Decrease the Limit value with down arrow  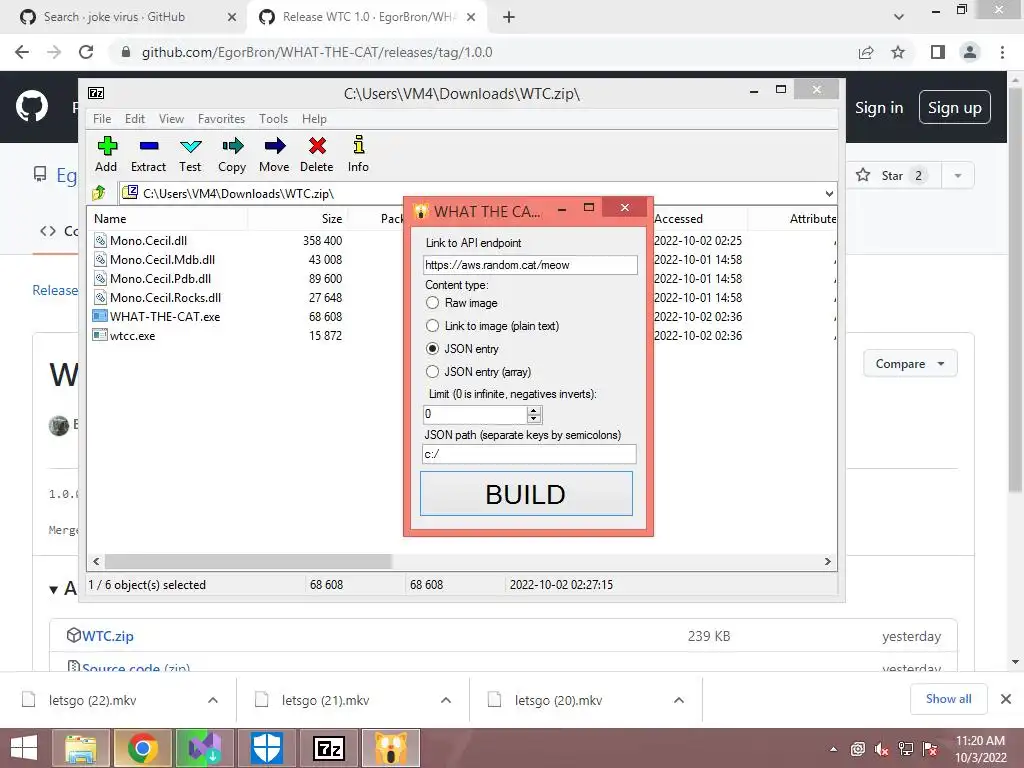coord(534,419)
